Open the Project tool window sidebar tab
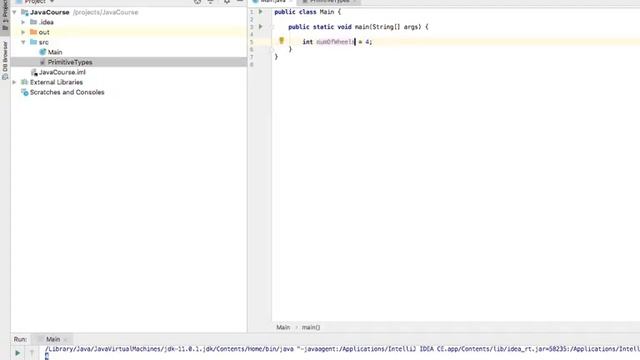 5,15
